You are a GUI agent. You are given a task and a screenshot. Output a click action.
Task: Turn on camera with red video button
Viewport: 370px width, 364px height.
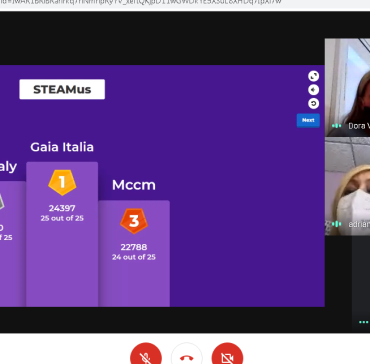227,357
